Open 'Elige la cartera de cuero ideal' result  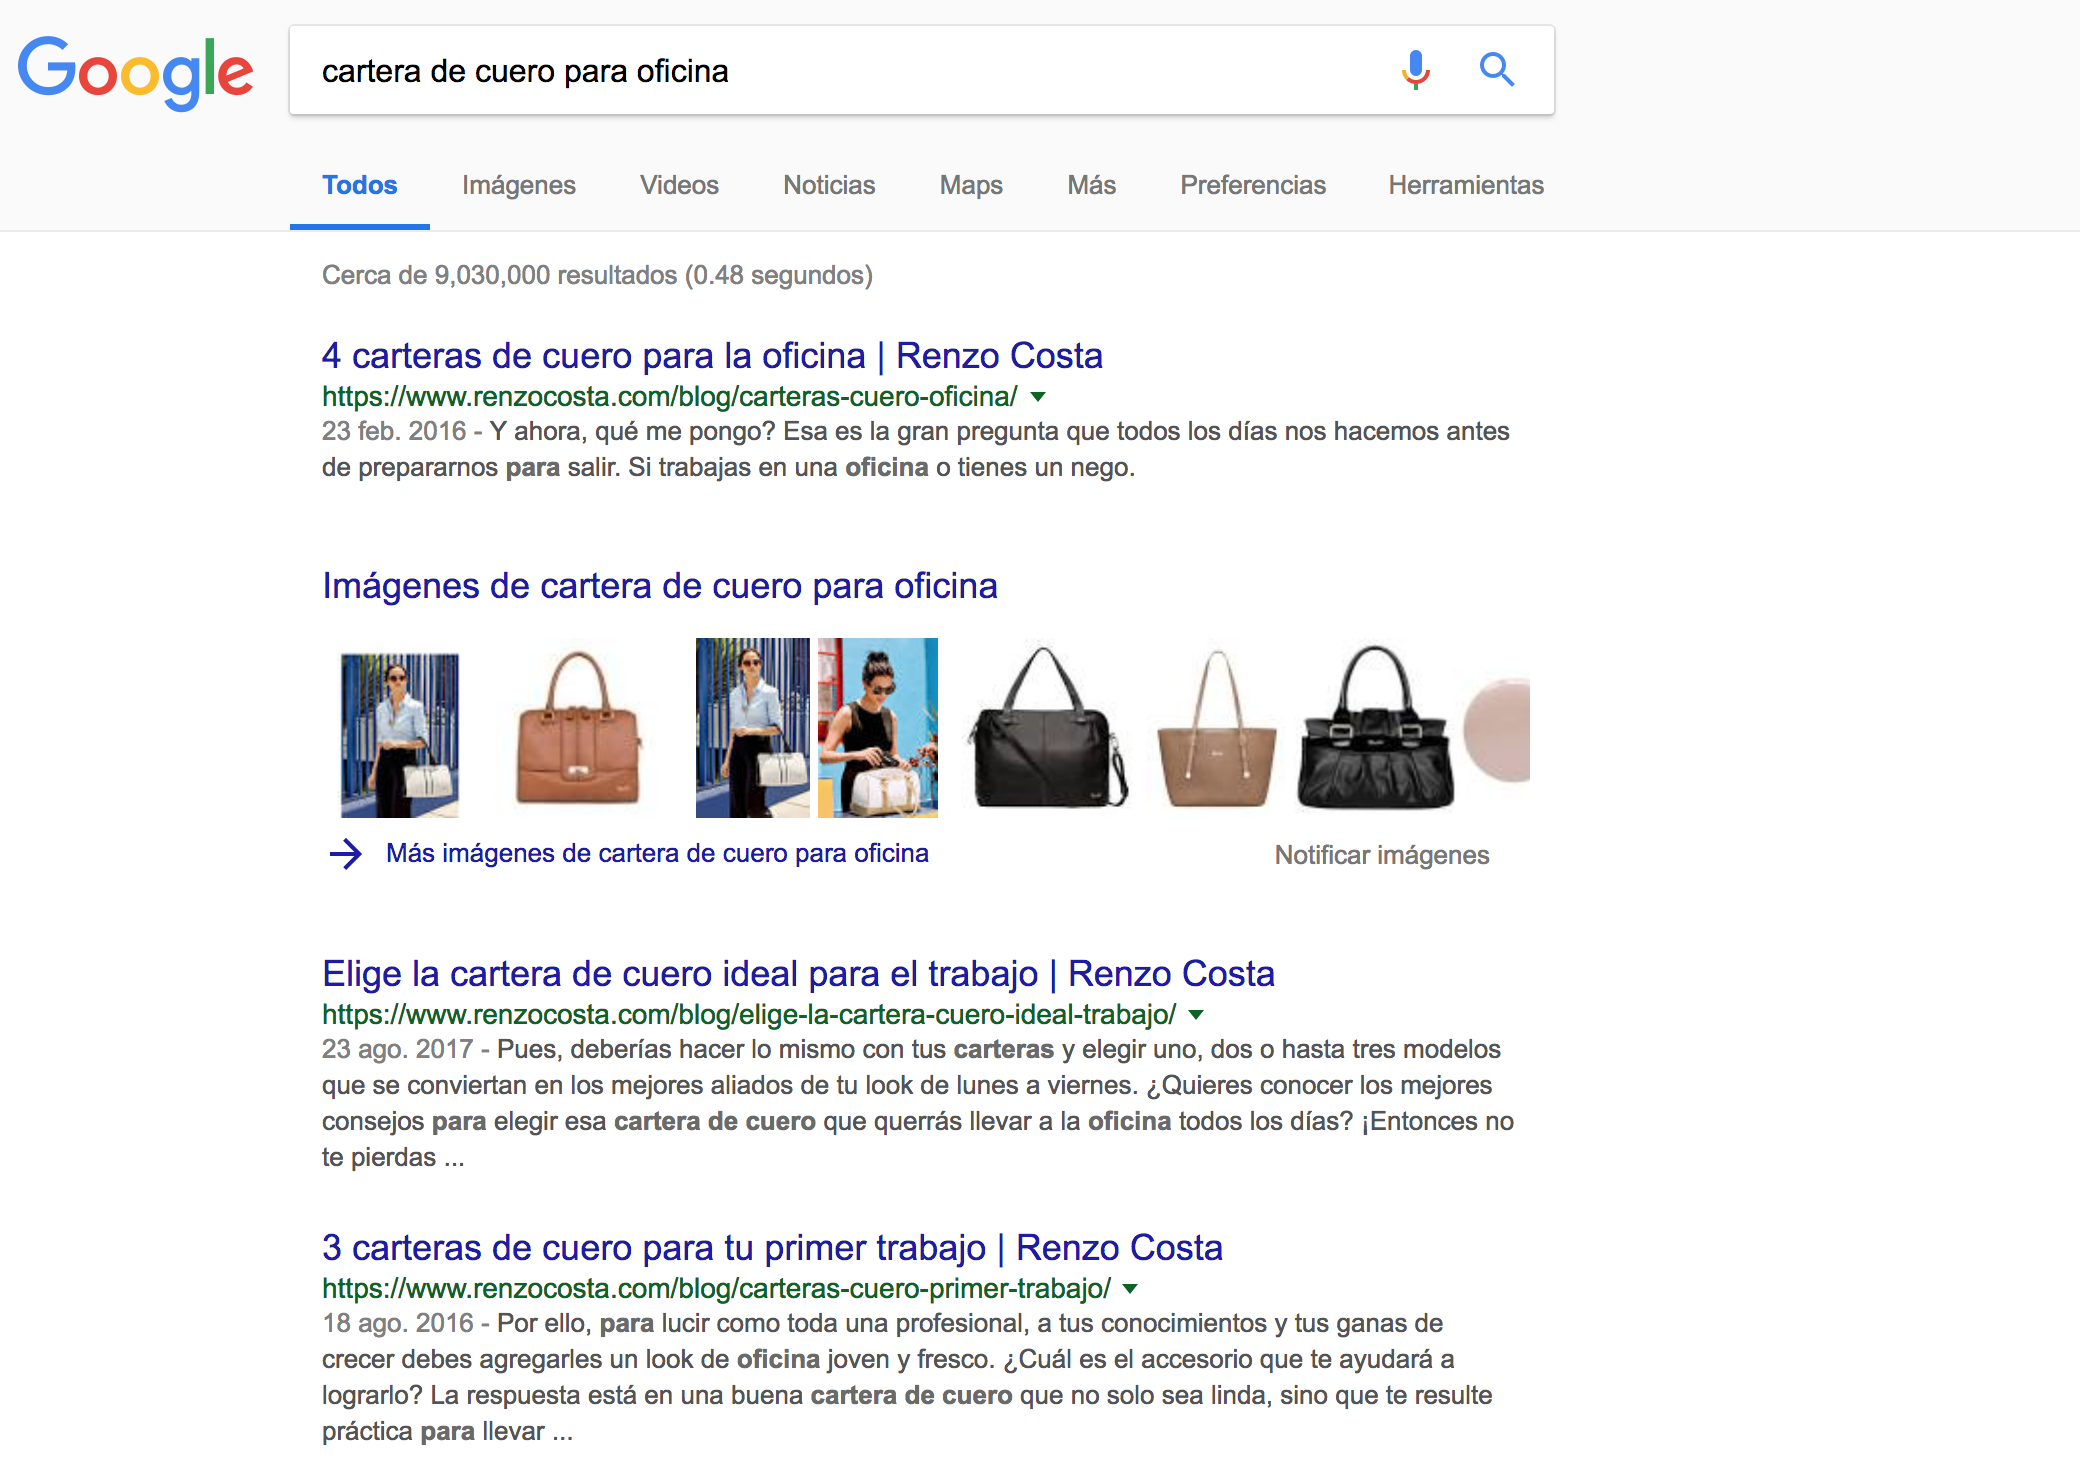point(798,974)
